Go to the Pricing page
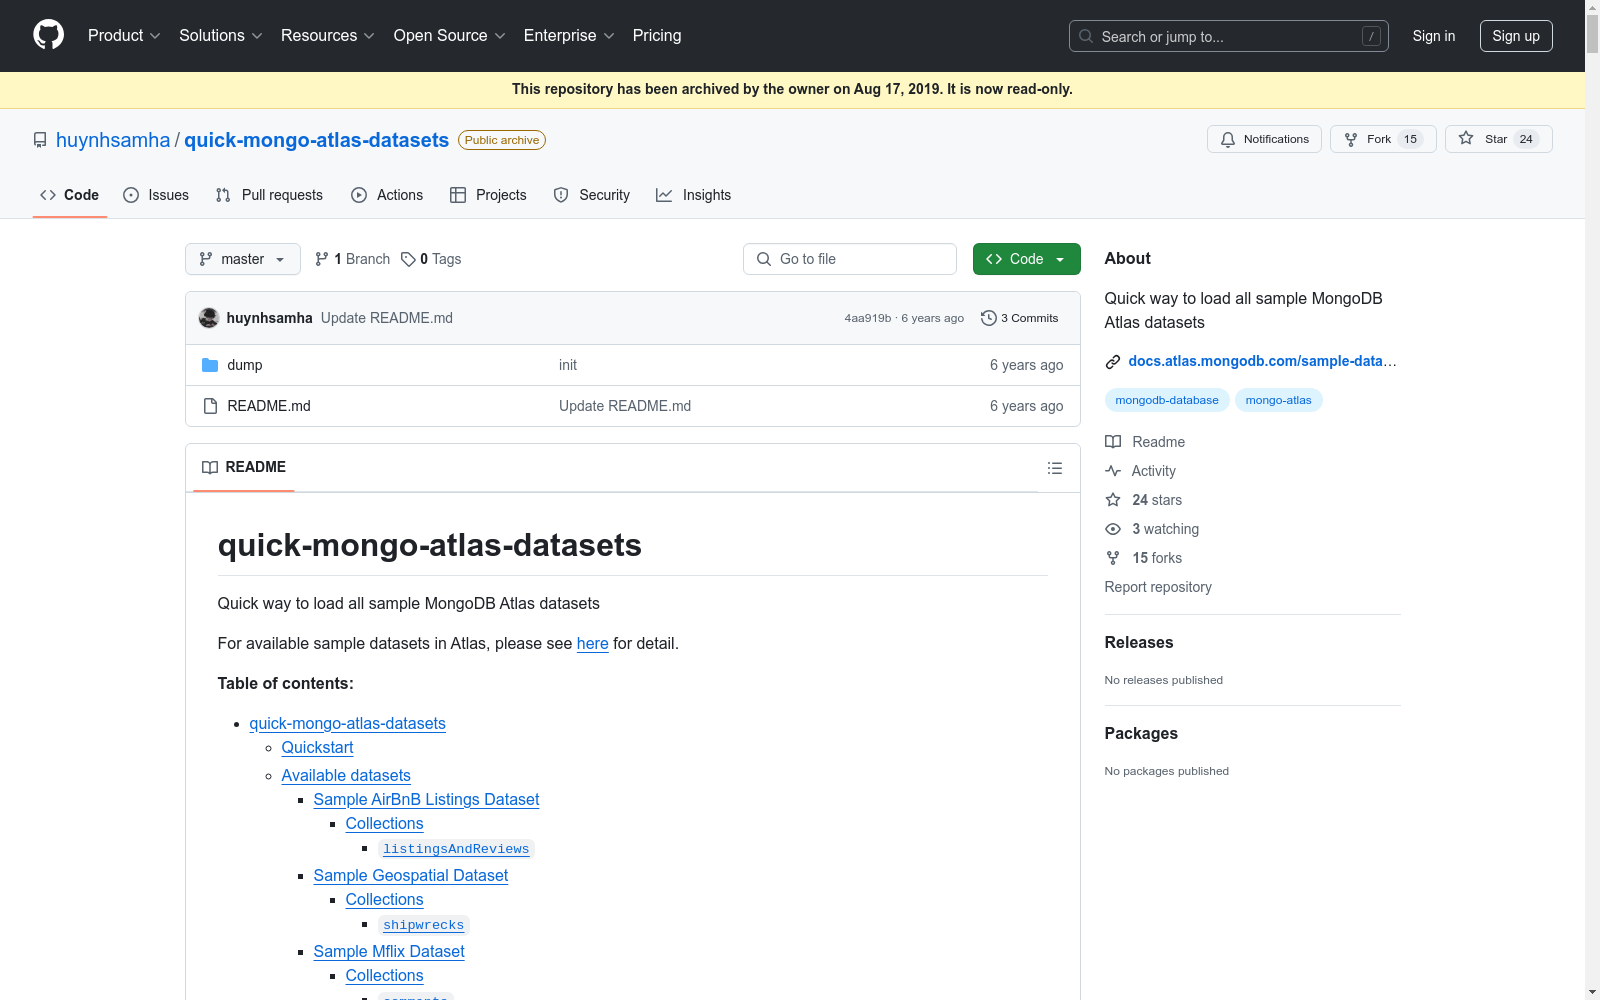The height and width of the screenshot is (1000, 1600). pos(657,35)
